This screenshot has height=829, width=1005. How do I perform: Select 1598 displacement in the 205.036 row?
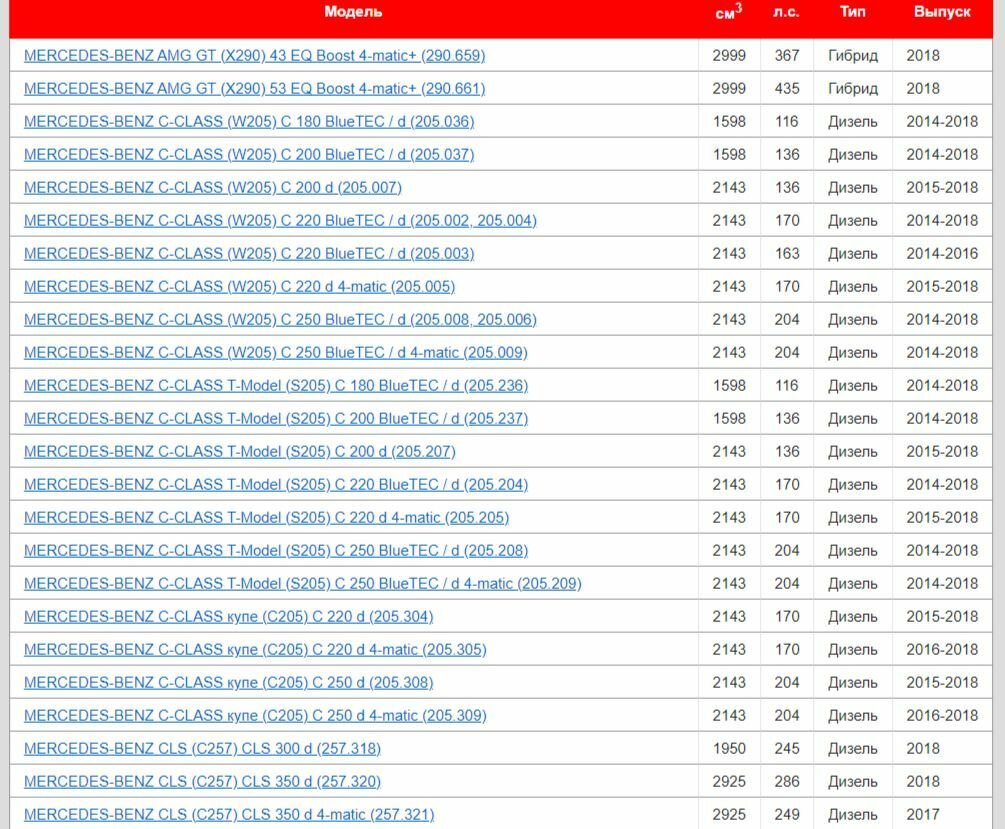(x=729, y=122)
